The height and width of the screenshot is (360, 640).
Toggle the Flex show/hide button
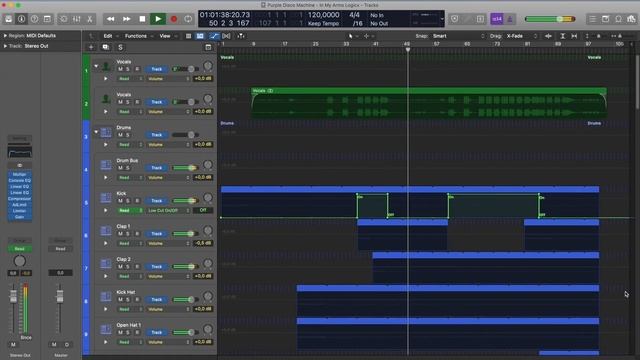[226, 36]
